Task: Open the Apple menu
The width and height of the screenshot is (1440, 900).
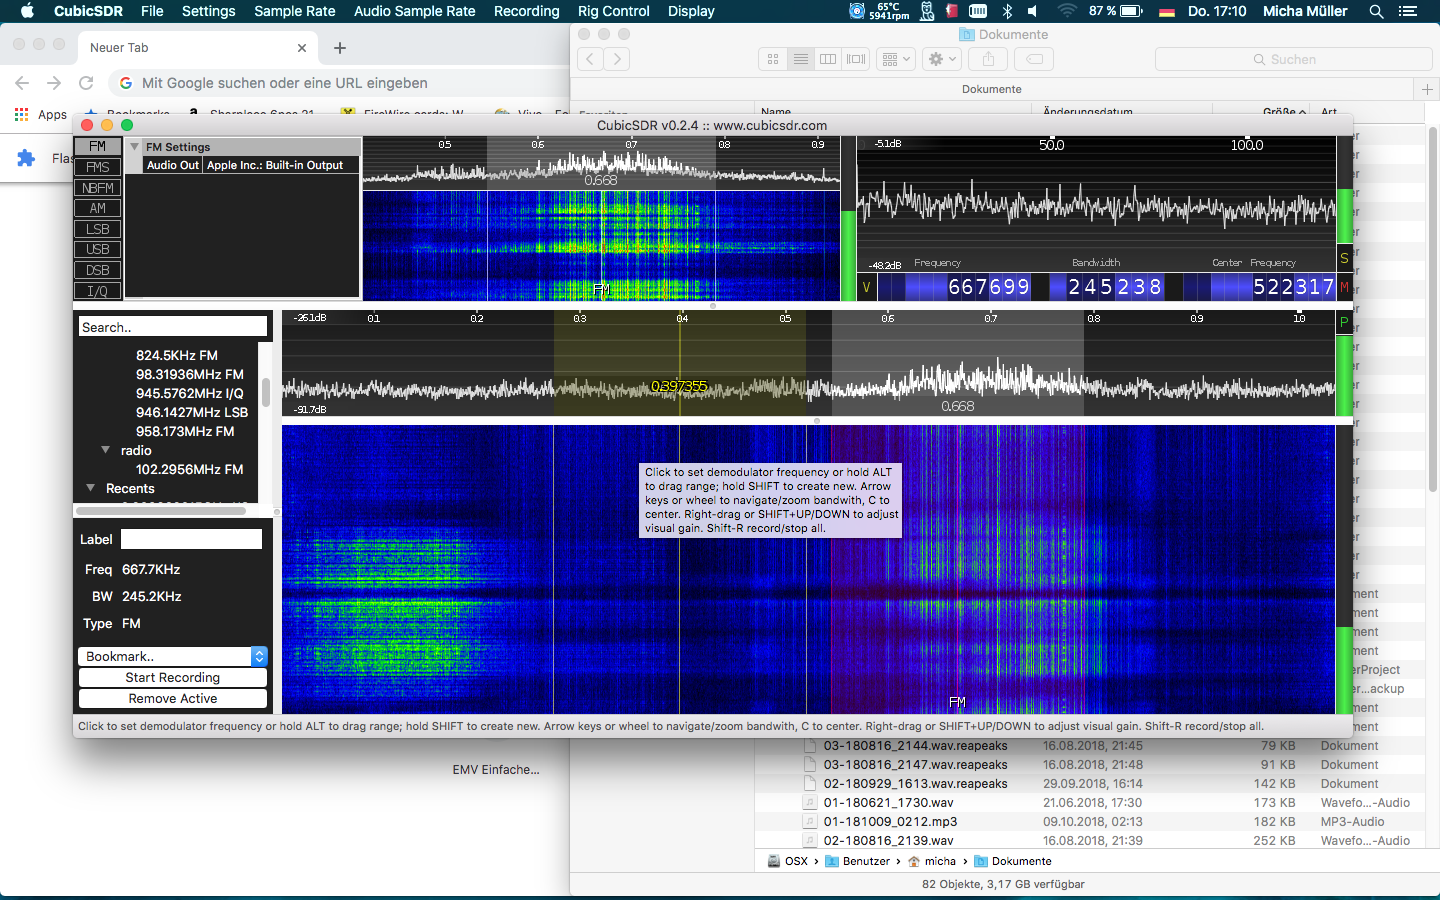Action: tap(27, 11)
